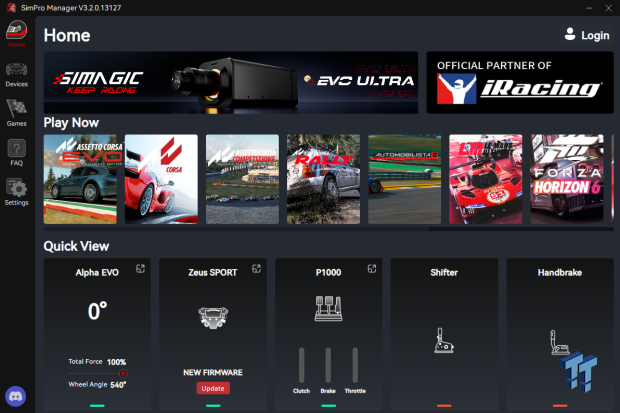Click the Shifter device icon
This screenshot has width=620, height=413.
[x=444, y=340]
